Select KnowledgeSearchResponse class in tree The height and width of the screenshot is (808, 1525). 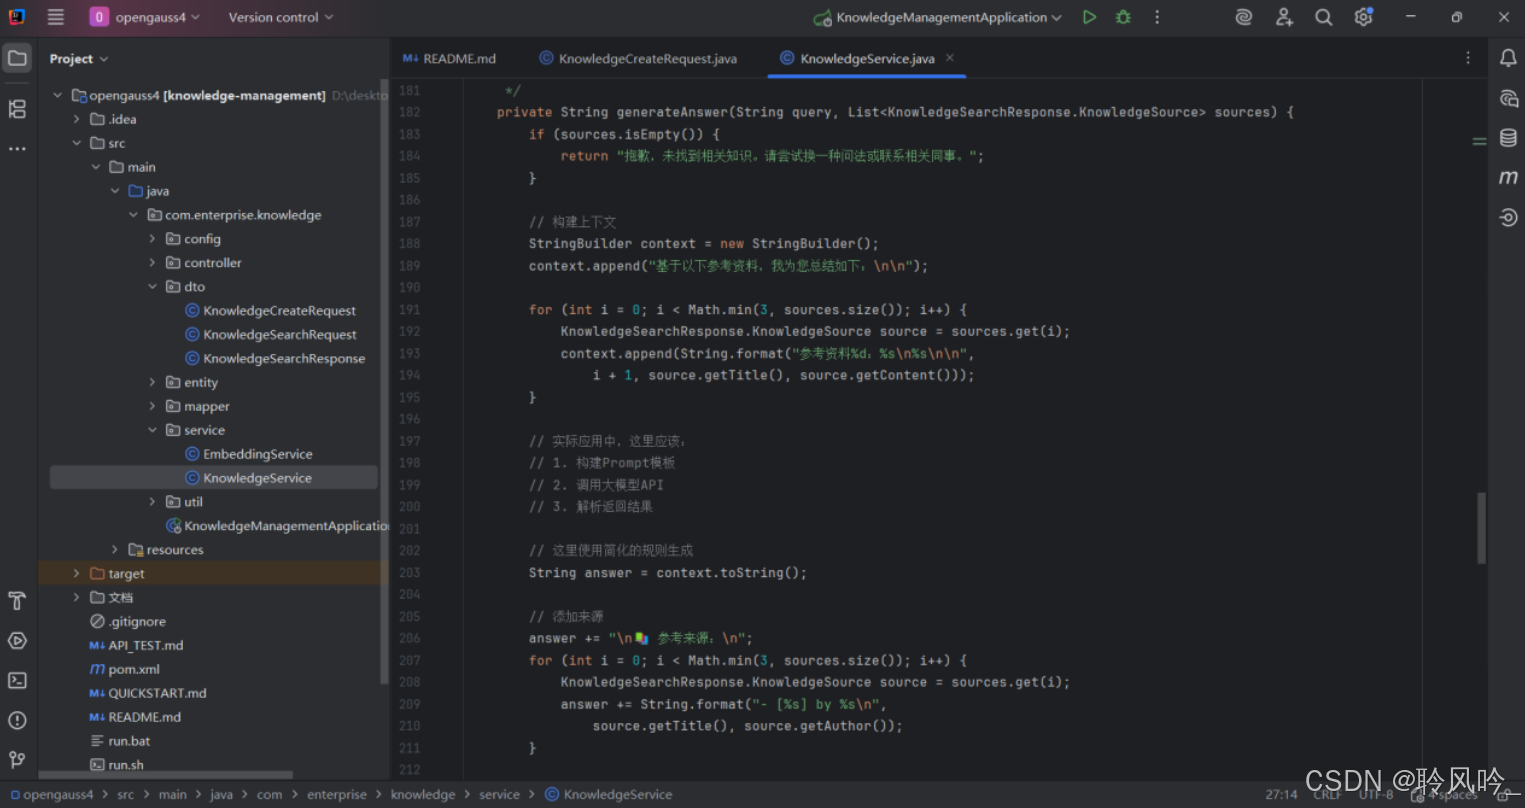[x=275, y=359]
